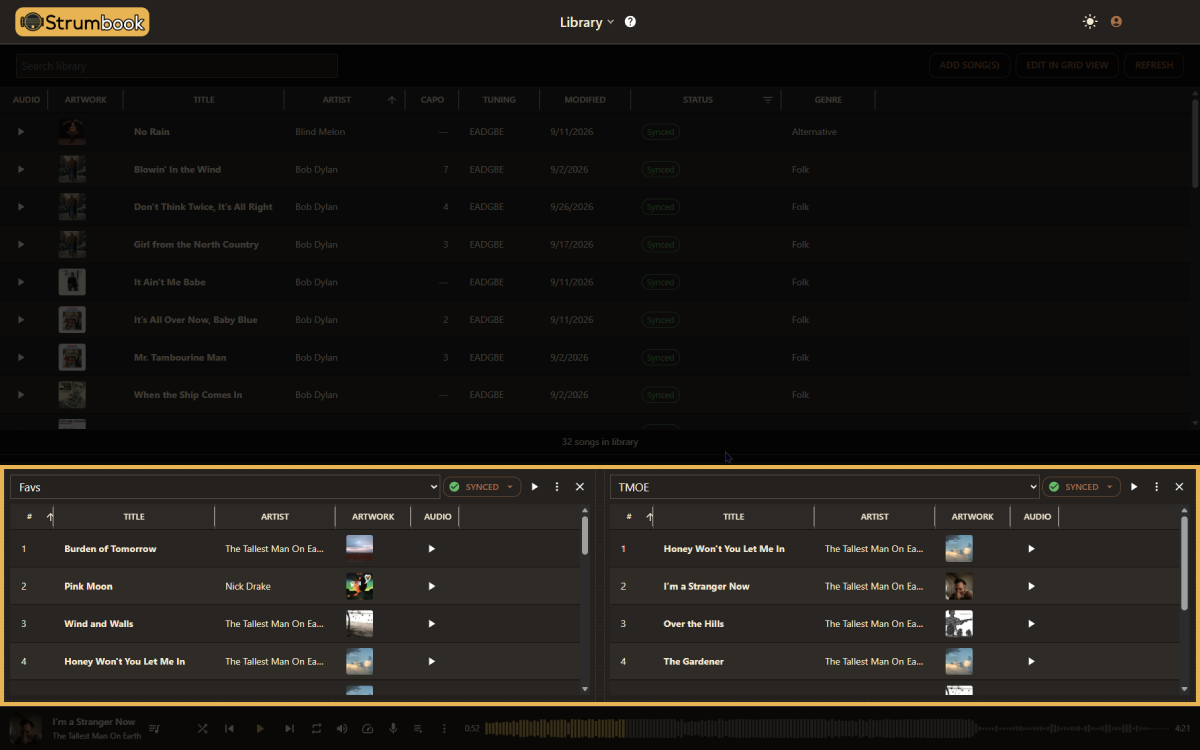Open more options for TMOE playlist

(x=1156, y=487)
